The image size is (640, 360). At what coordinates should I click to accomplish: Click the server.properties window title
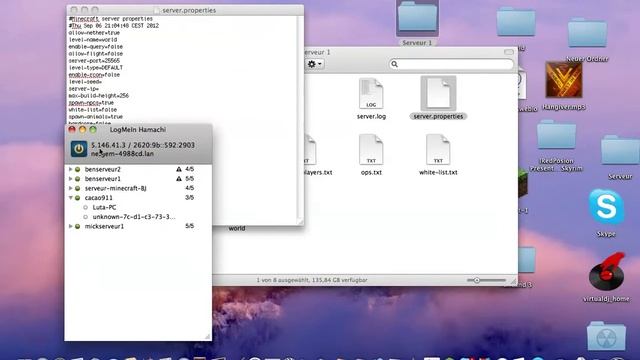tap(189, 10)
